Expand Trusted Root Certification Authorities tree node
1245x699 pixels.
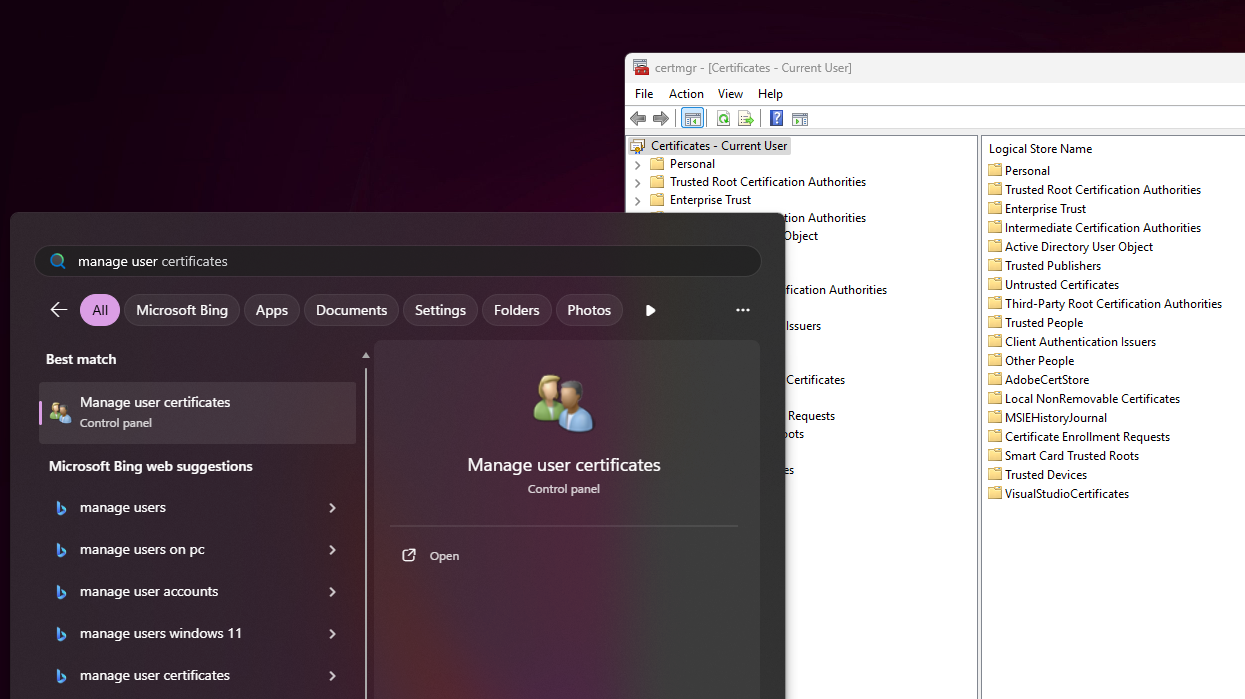[x=638, y=182]
